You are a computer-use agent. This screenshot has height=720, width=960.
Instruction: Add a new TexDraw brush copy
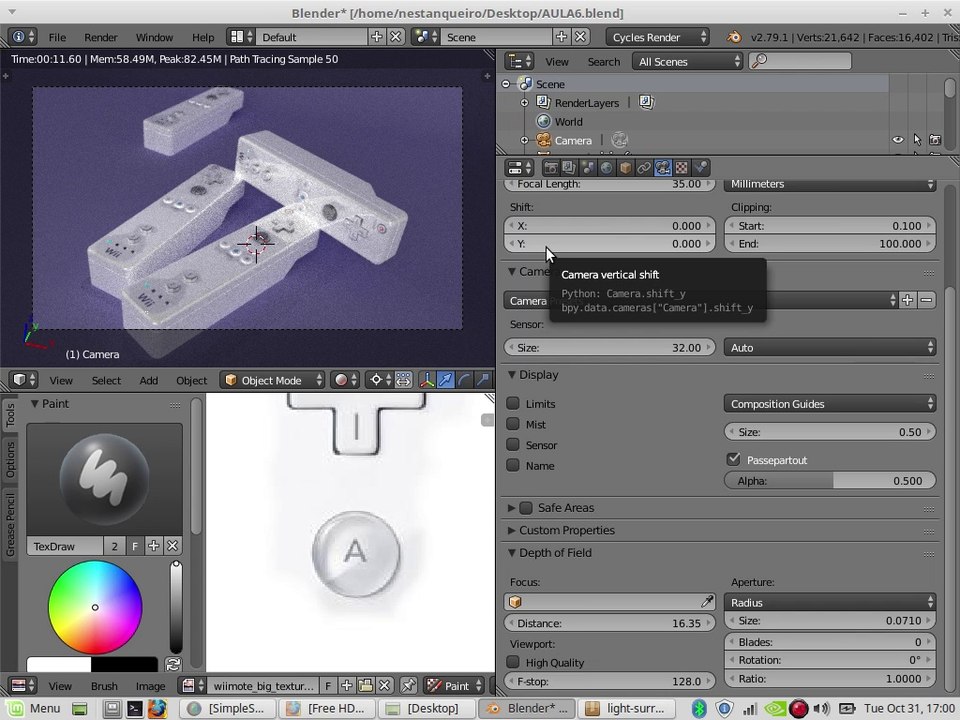pyautogui.click(x=154, y=546)
